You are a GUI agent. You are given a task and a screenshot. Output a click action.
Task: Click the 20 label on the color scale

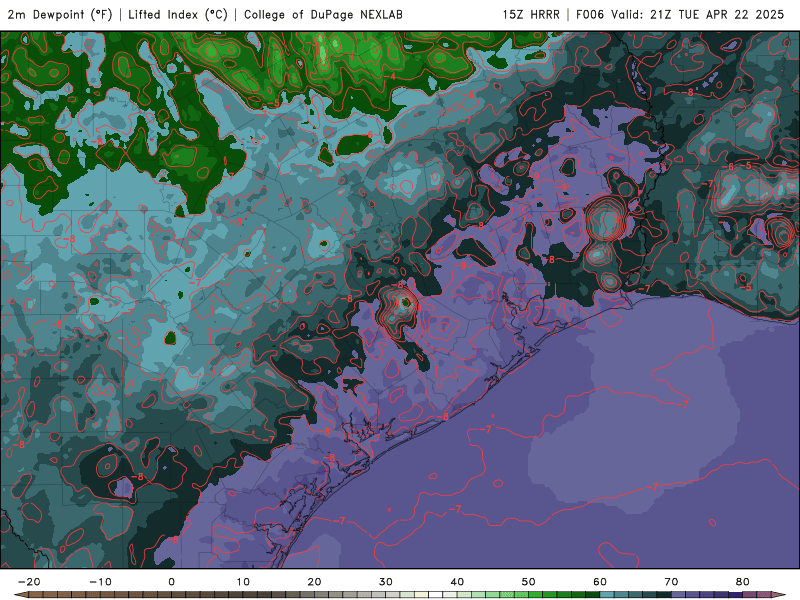click(x=314, y=582)
